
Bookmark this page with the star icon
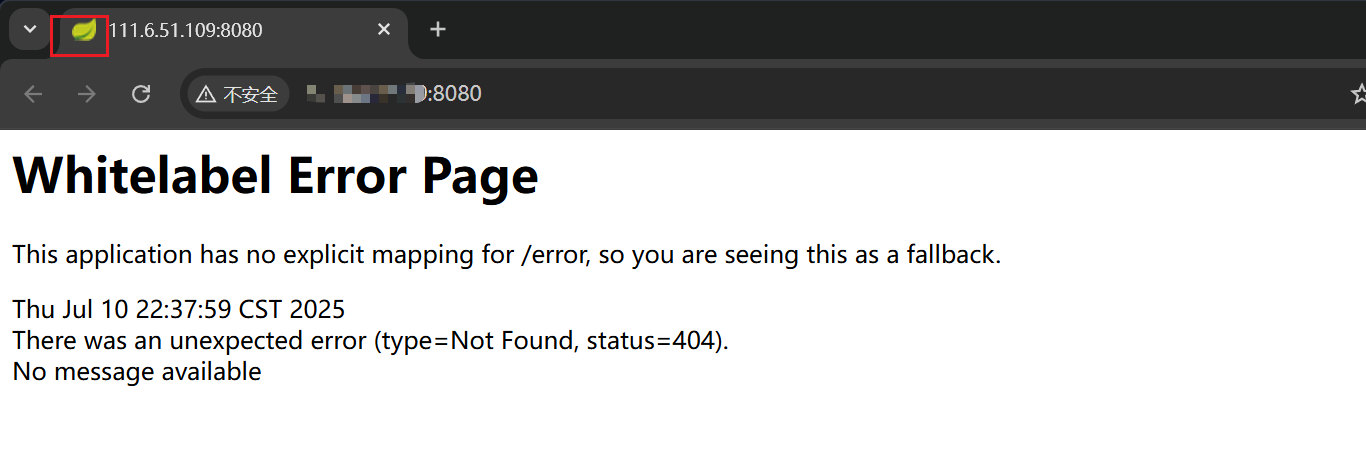[x=1358, y=94]
